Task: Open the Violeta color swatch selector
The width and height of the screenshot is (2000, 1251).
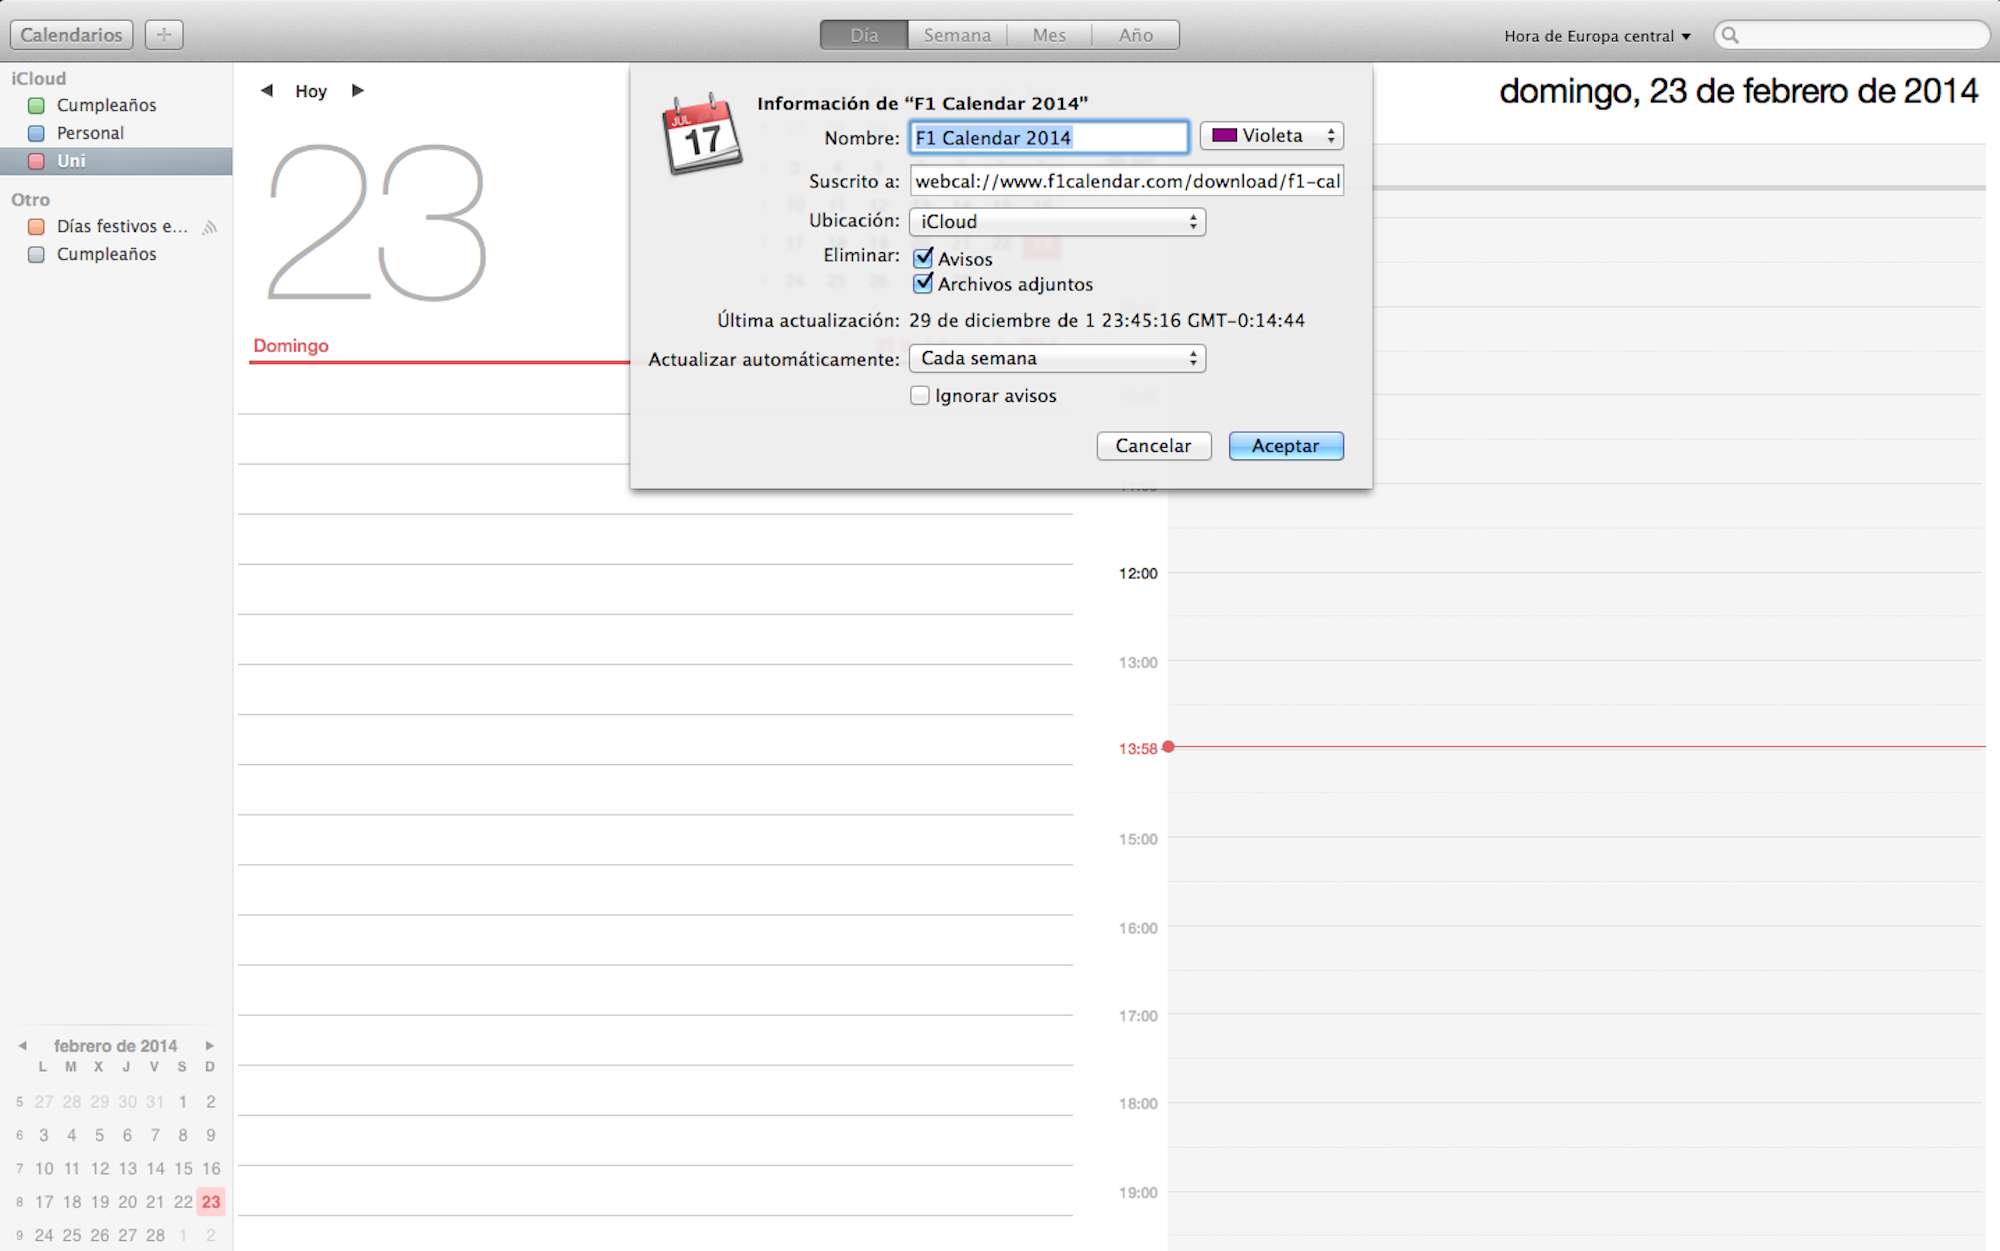Action: tap(1271, 136)
